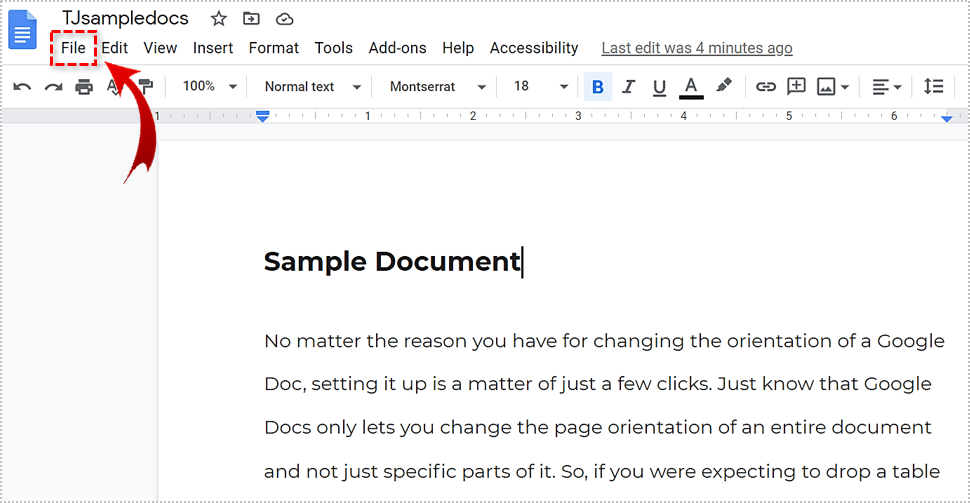Expand the 100% zoom dropdown
970x503 pixels.
[210, 87]
